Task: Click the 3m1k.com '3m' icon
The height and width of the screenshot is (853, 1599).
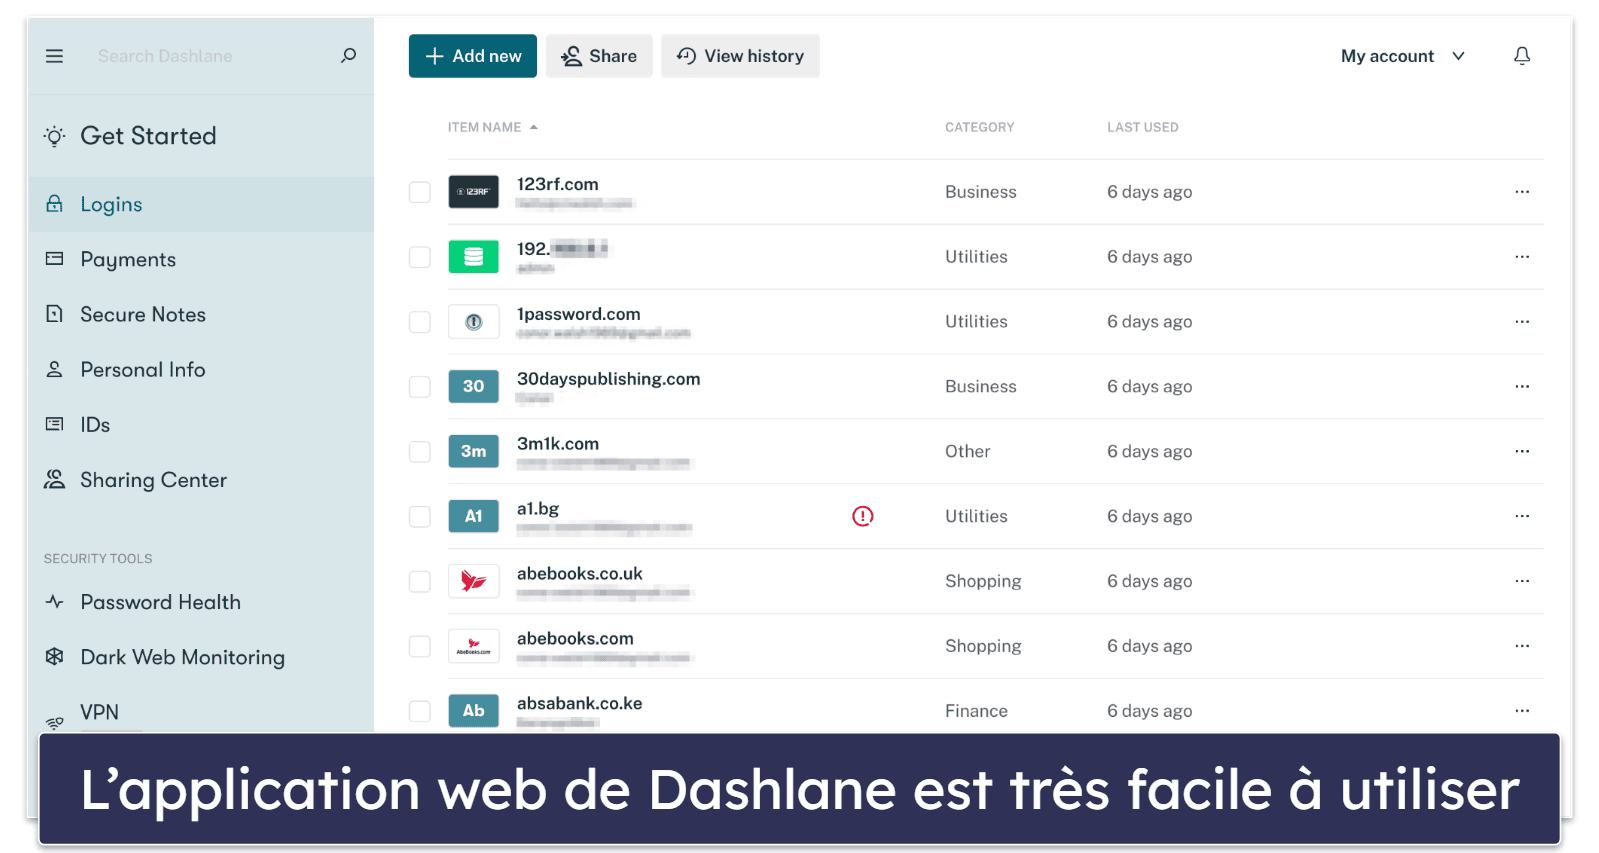Action: pyautogui.click(x=473, y=452)
